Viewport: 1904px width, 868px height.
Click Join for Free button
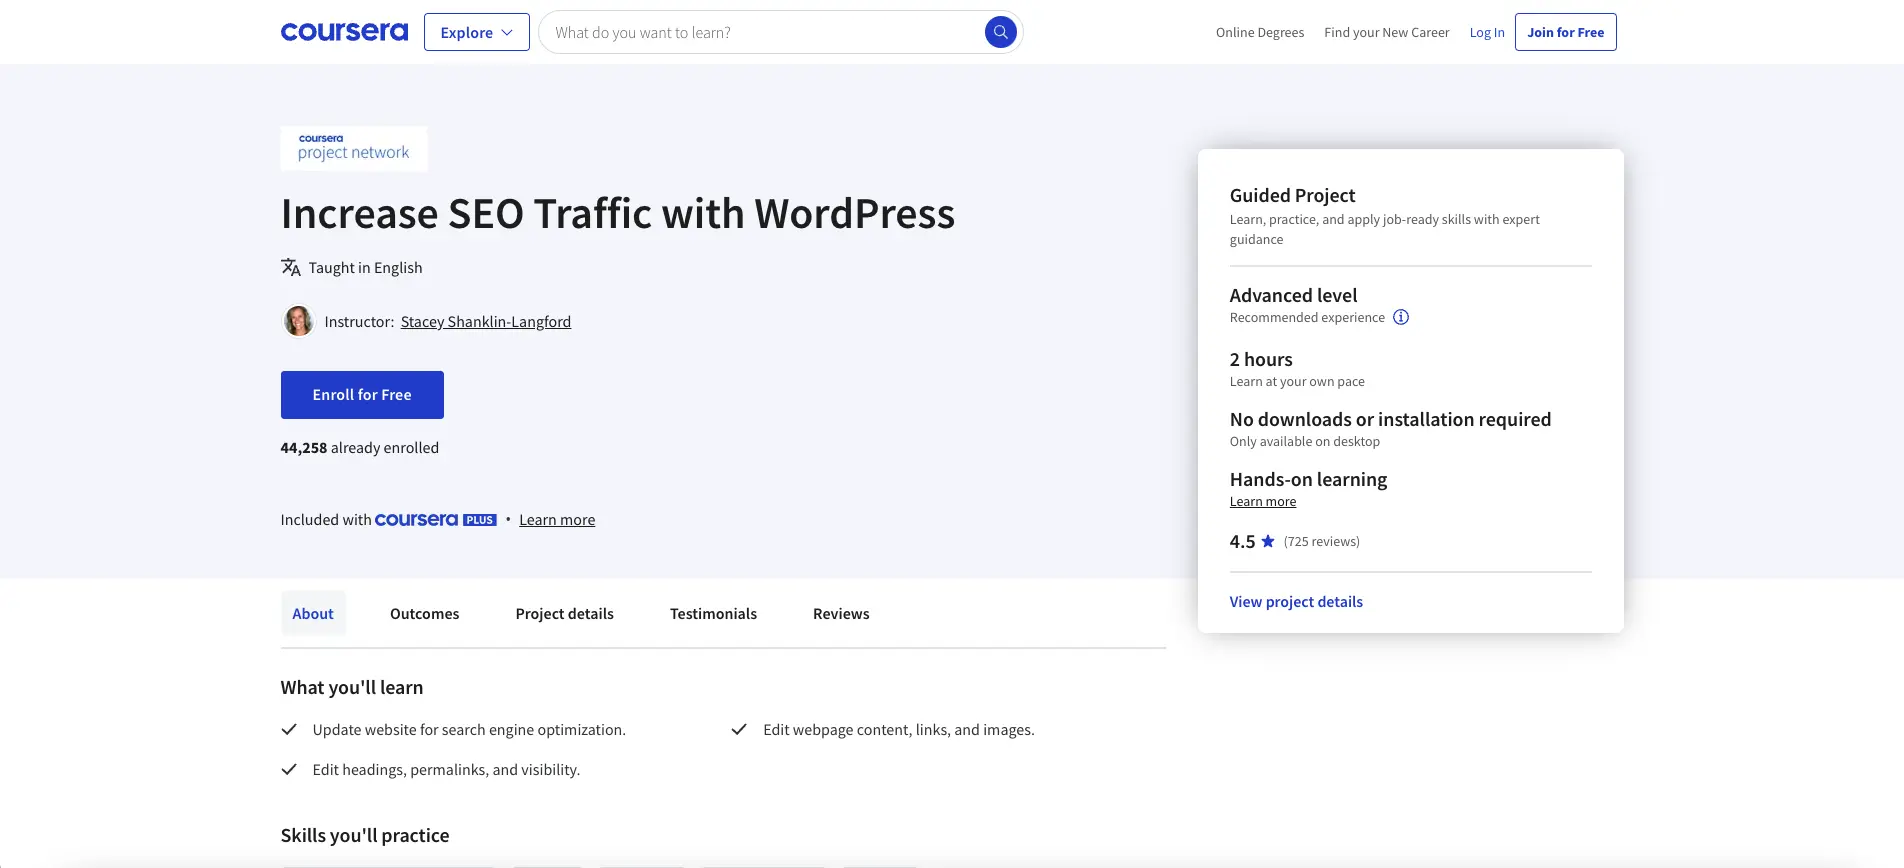(x=1565, y=32)
